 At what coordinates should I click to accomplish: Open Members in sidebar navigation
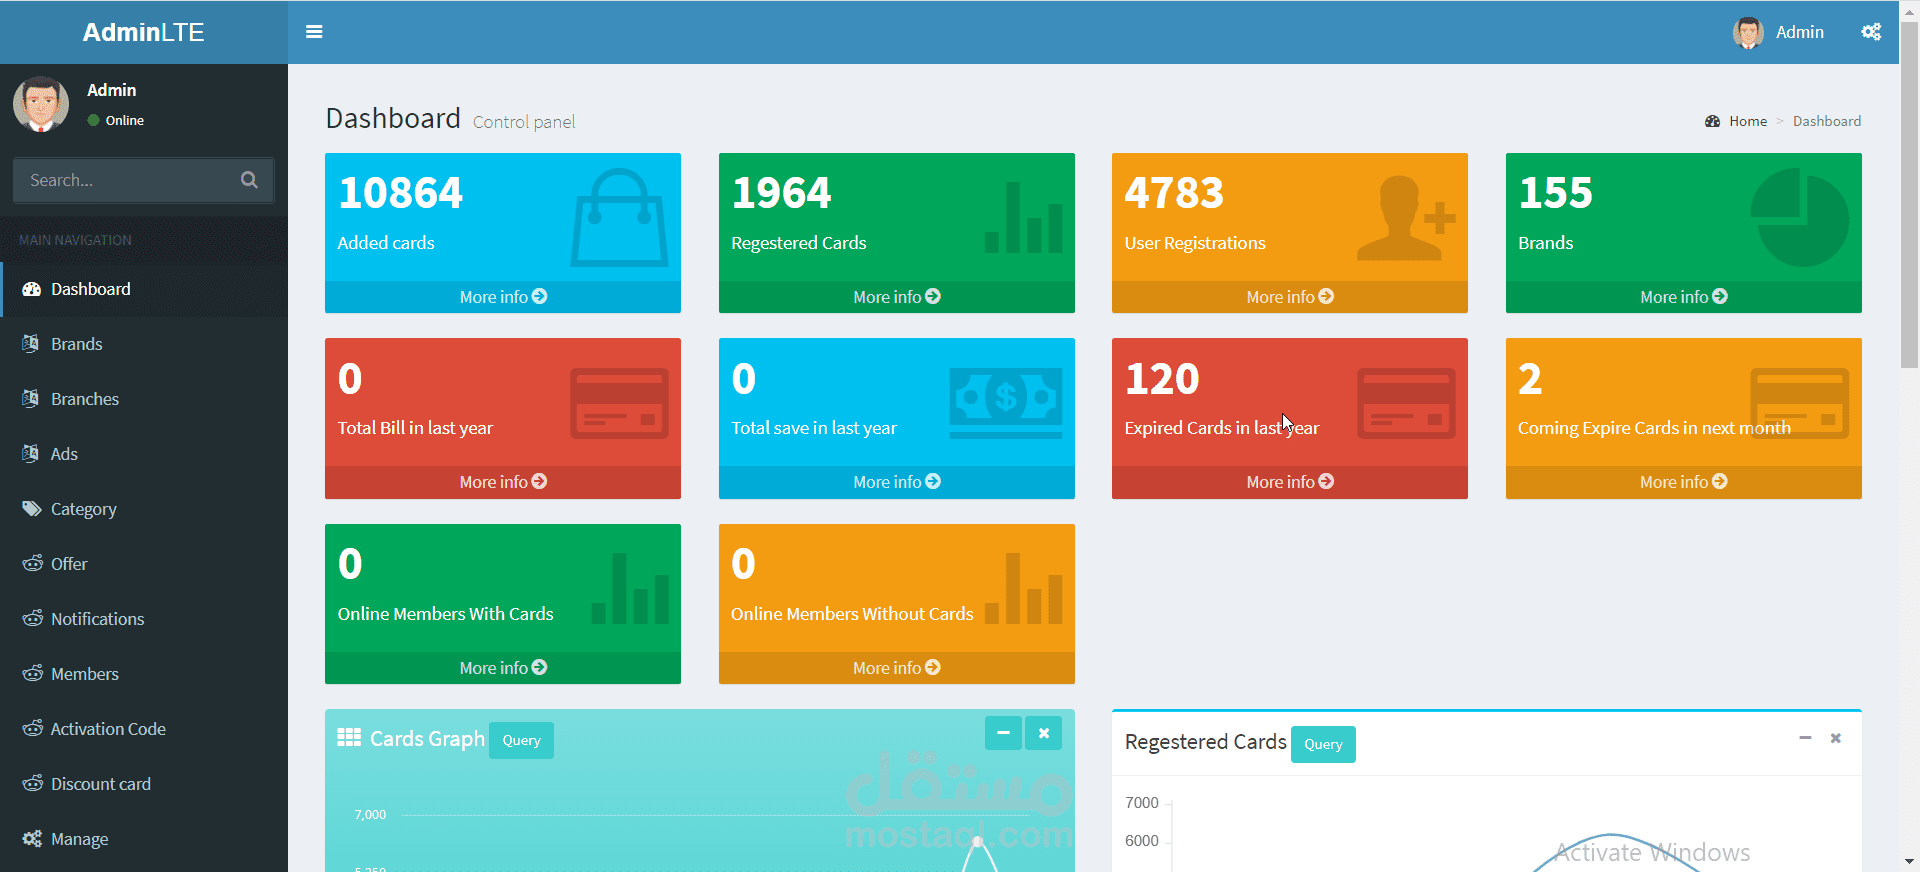click(x=144, y=674)
